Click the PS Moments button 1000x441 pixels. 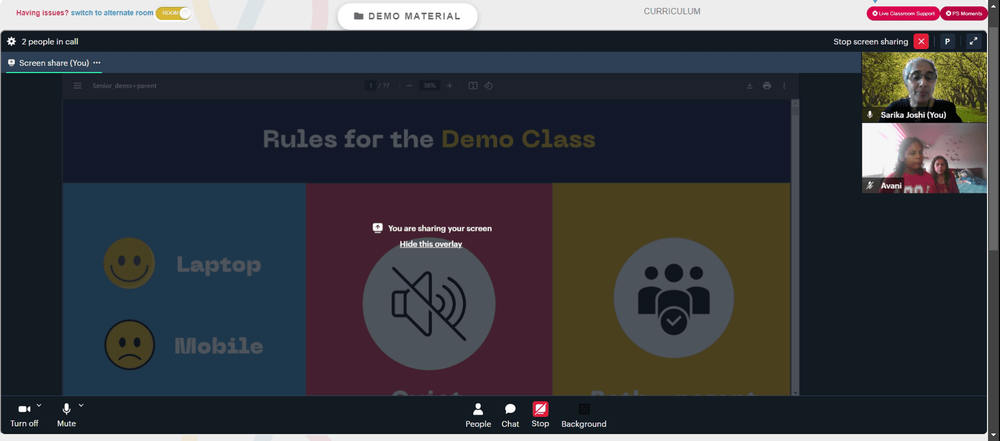point(964,13)
